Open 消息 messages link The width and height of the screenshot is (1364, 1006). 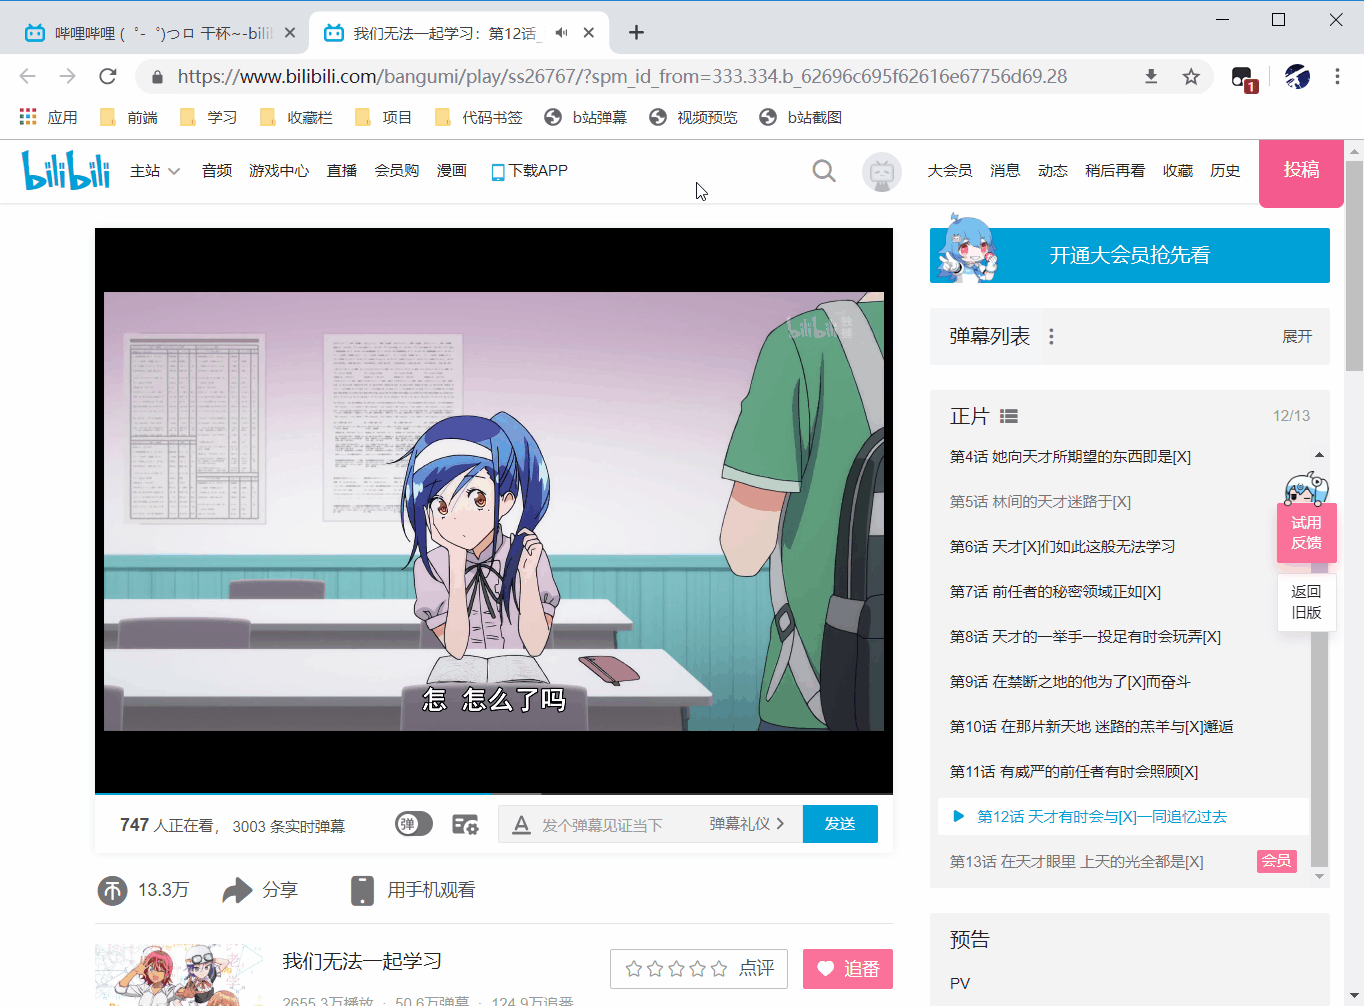[1005, 171]
